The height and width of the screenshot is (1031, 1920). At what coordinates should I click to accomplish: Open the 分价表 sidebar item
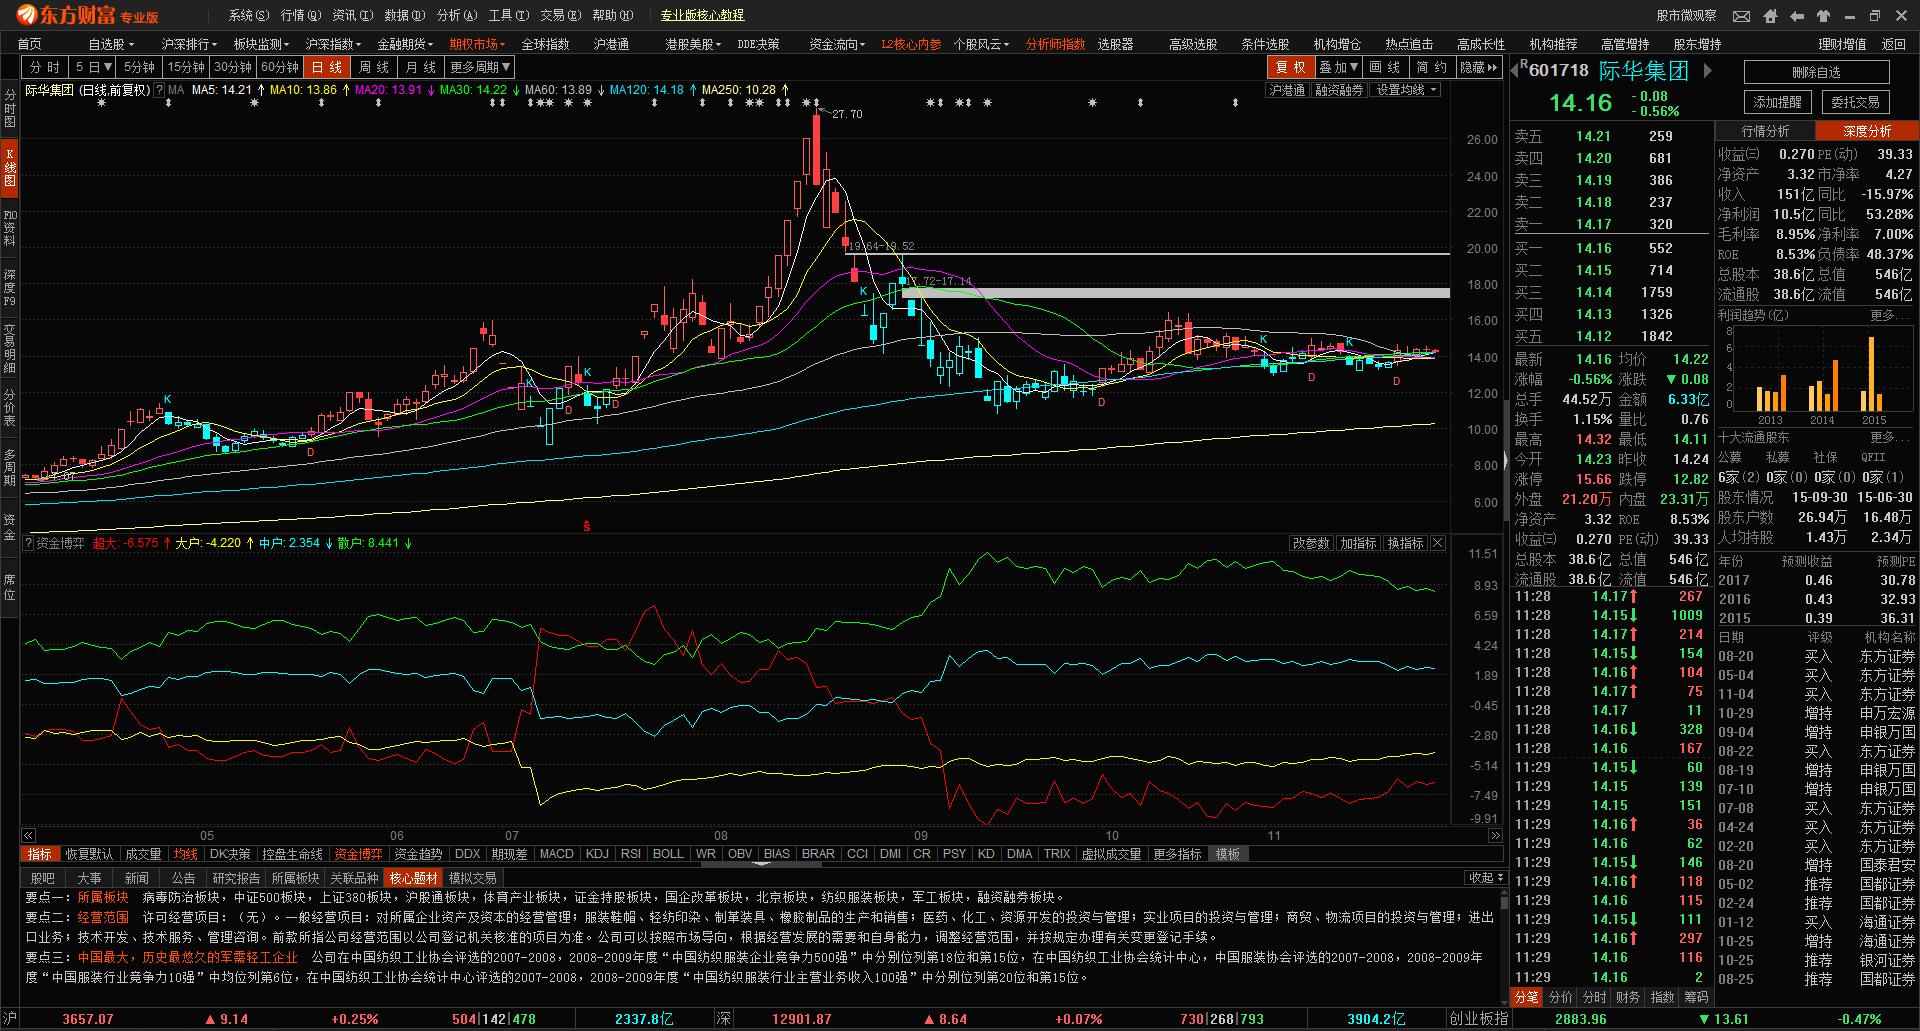[10, 407]
